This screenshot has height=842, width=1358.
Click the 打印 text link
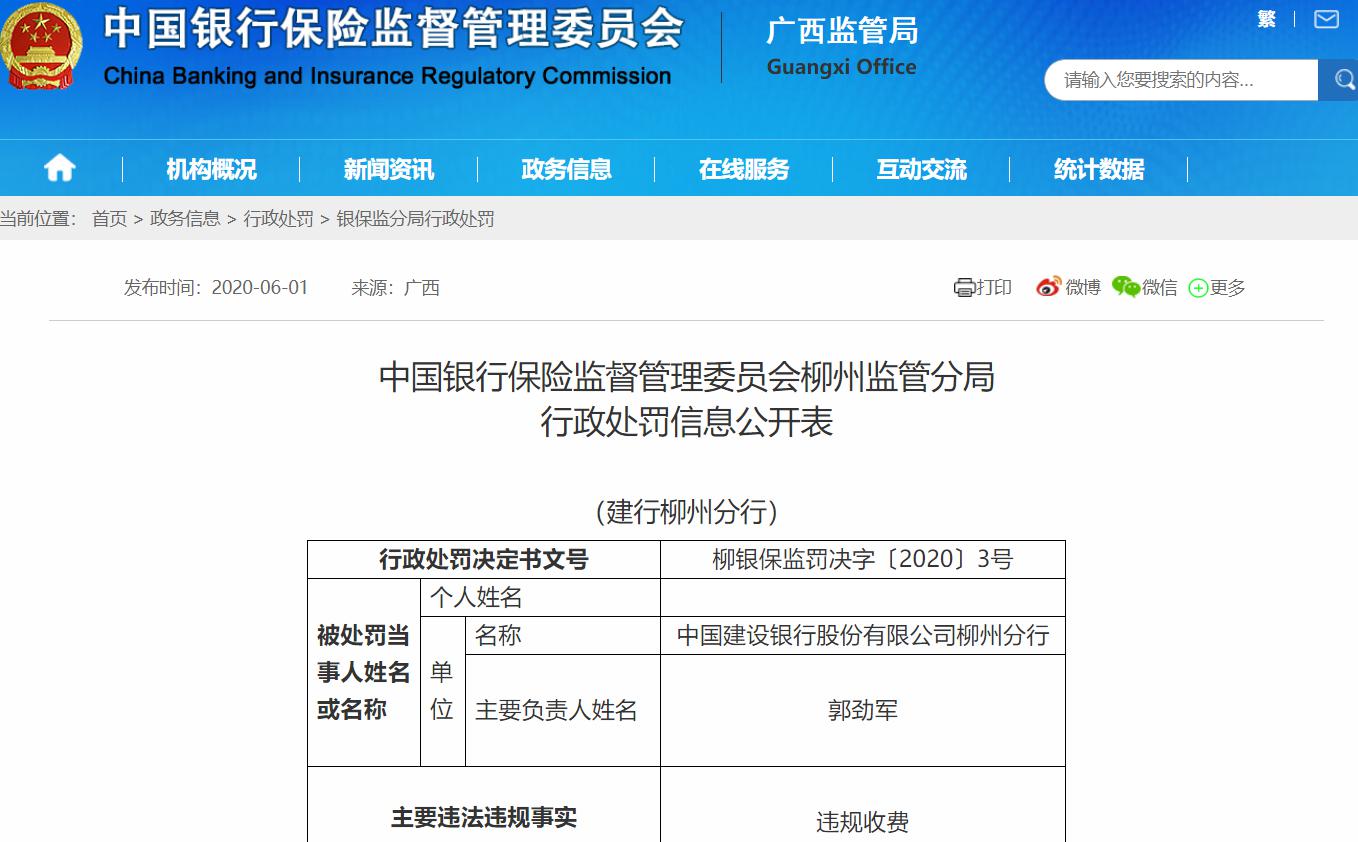994,288
